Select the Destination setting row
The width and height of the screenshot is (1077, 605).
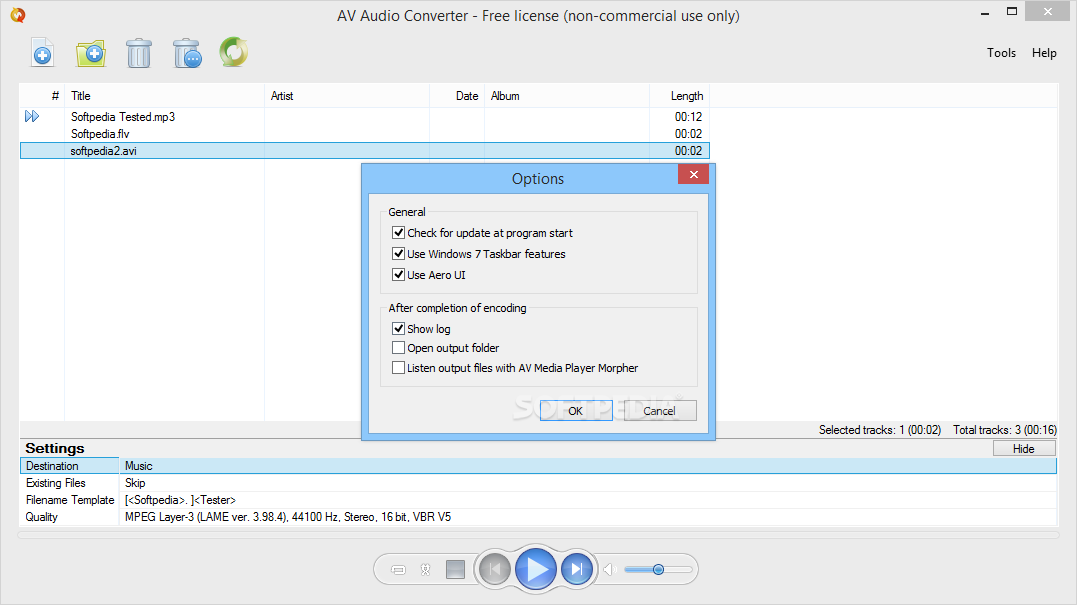click(x=538, y=466)
